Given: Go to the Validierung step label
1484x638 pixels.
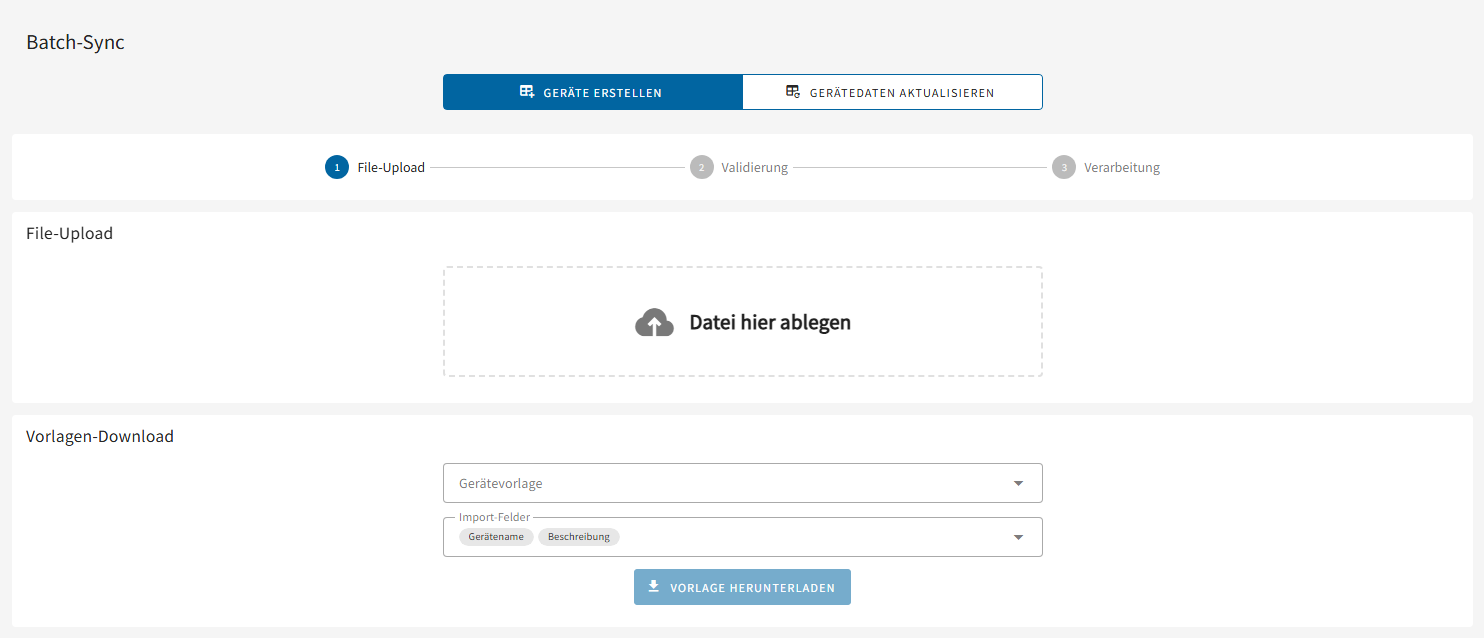Looking at the screenshot, I should [x=755, y=167].
